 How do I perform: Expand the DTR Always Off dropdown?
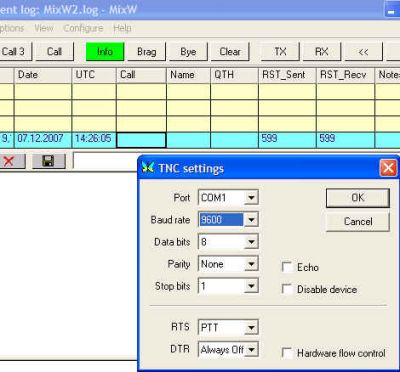(x=252, y=350)
